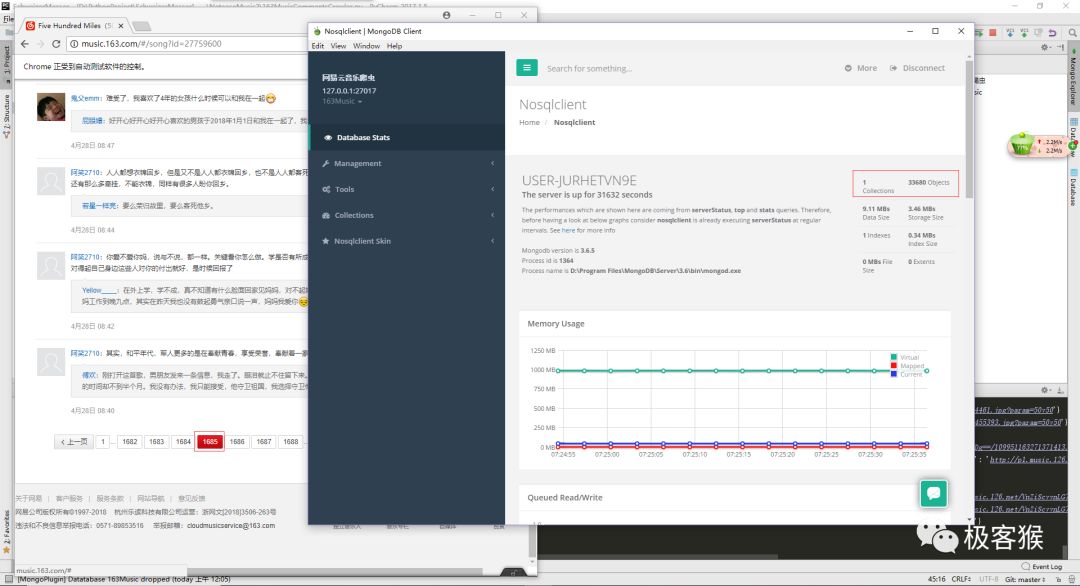The image size is (1080, 586).
Task: Click the Chrome back arrow
Action: coord(25,43)
